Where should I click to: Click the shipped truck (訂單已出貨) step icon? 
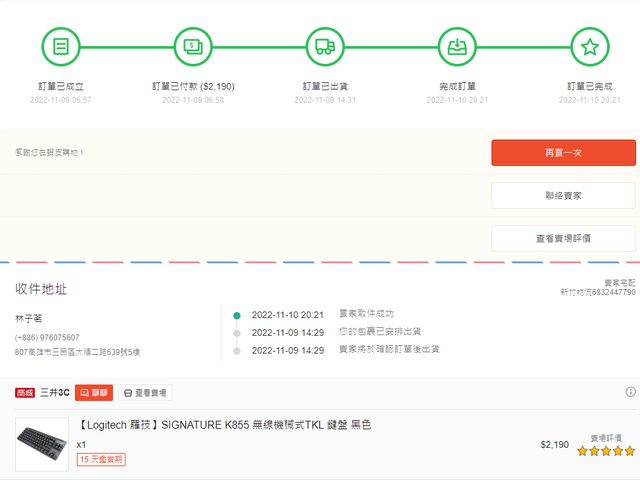pyautogui.click(x=324, y=46)
